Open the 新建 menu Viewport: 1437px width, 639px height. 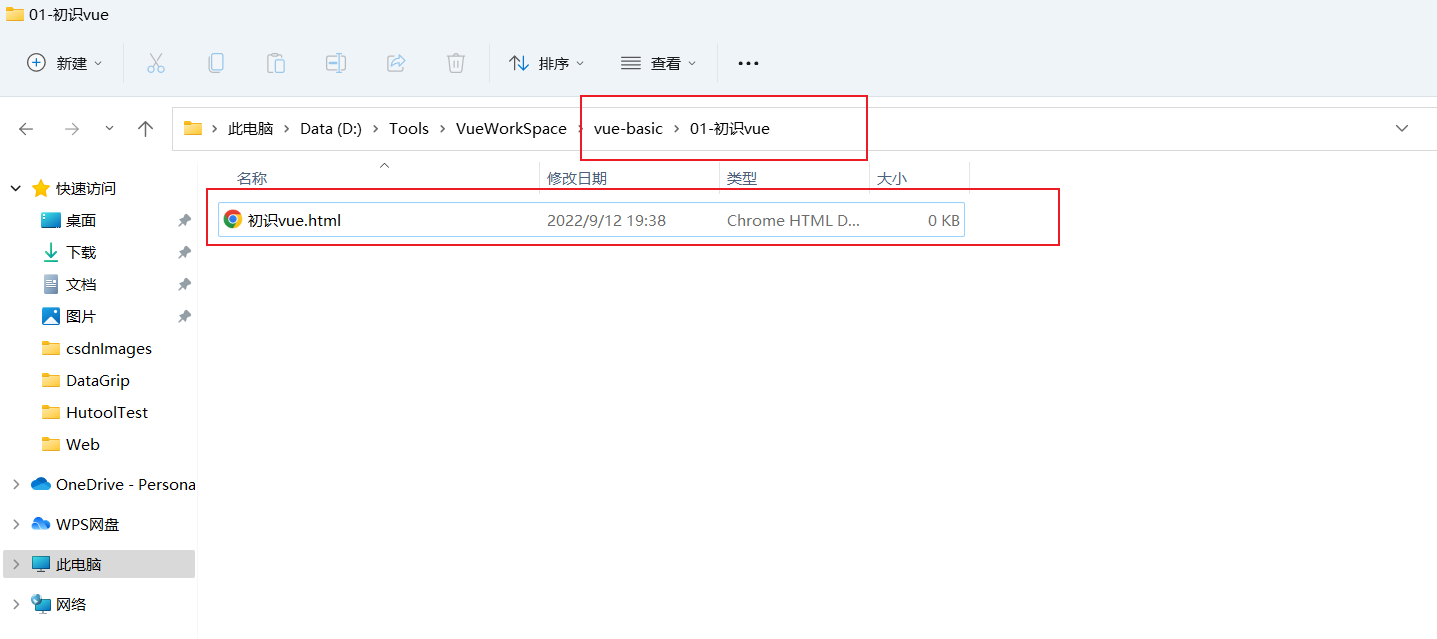click(x=64, y=62)
